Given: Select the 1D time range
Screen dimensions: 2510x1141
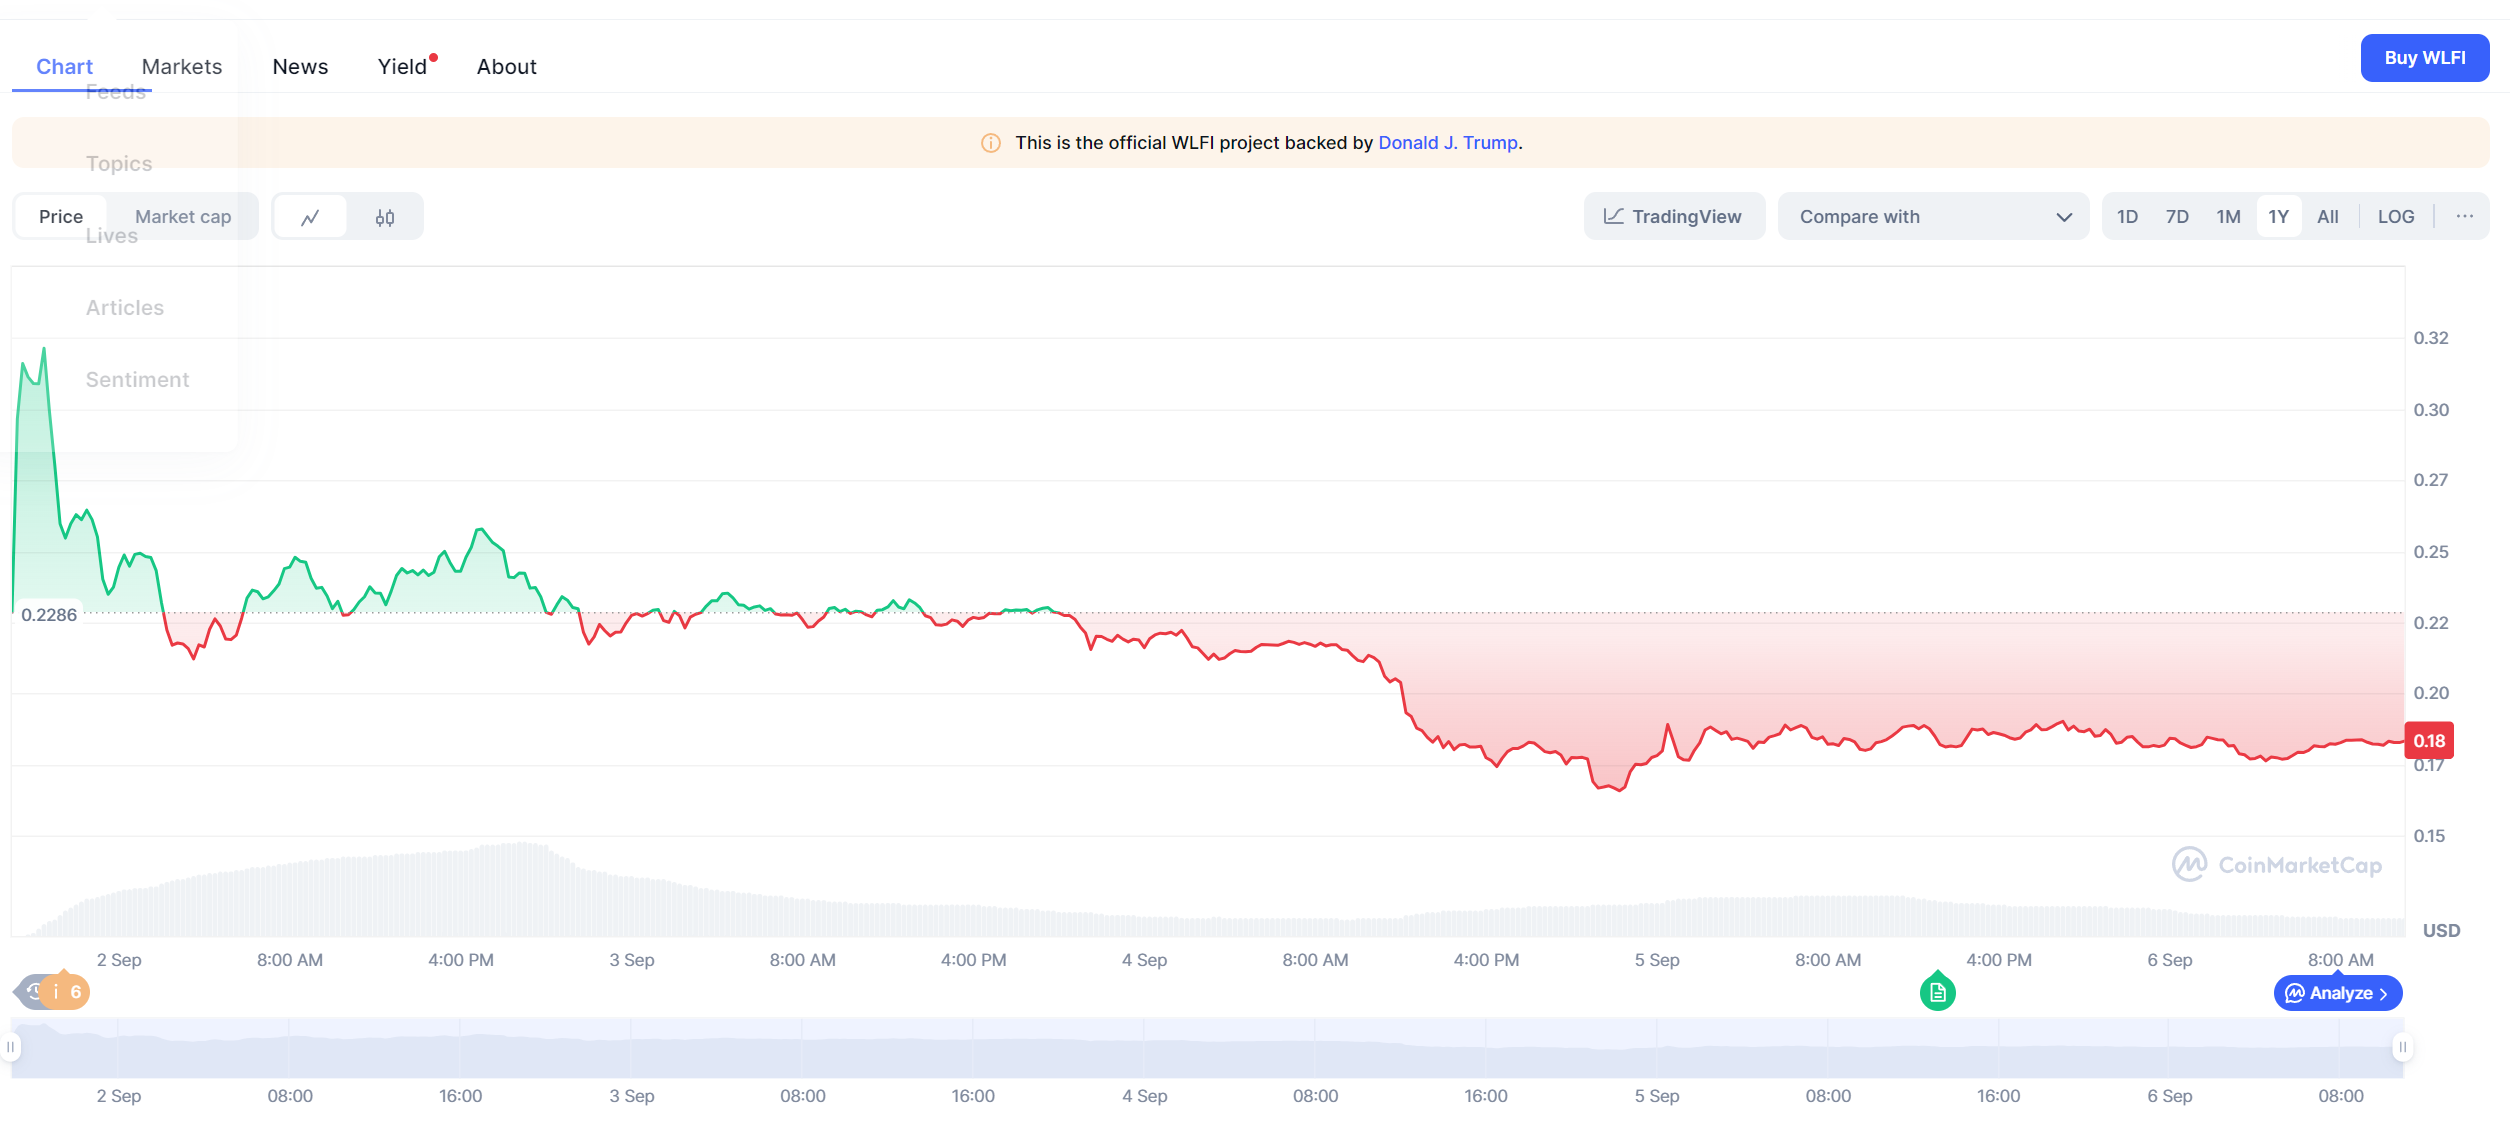Looking at the screenshot, I should tap(2127, 216).
